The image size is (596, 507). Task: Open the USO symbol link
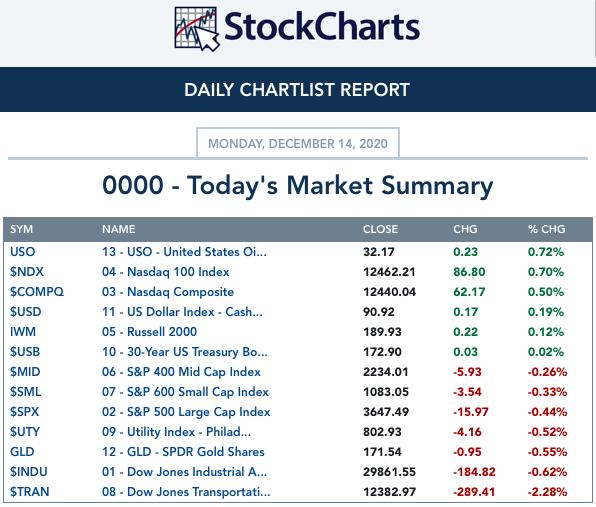[22, 252]
